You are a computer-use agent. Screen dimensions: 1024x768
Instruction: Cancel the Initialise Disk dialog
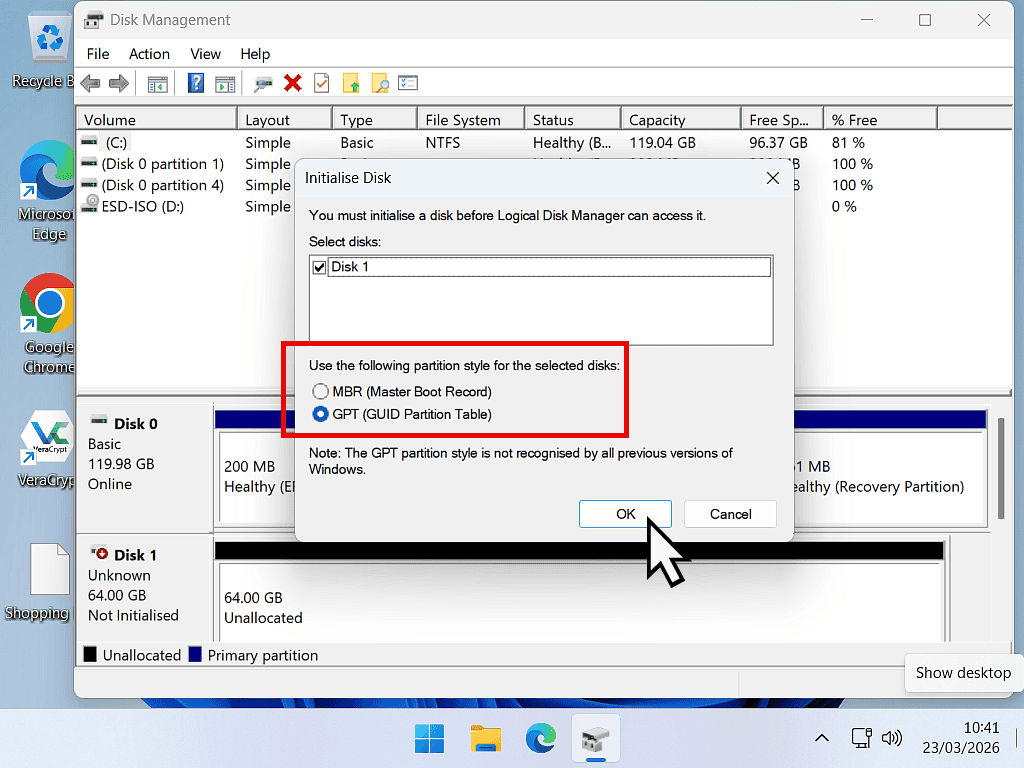tap(730, 513)
